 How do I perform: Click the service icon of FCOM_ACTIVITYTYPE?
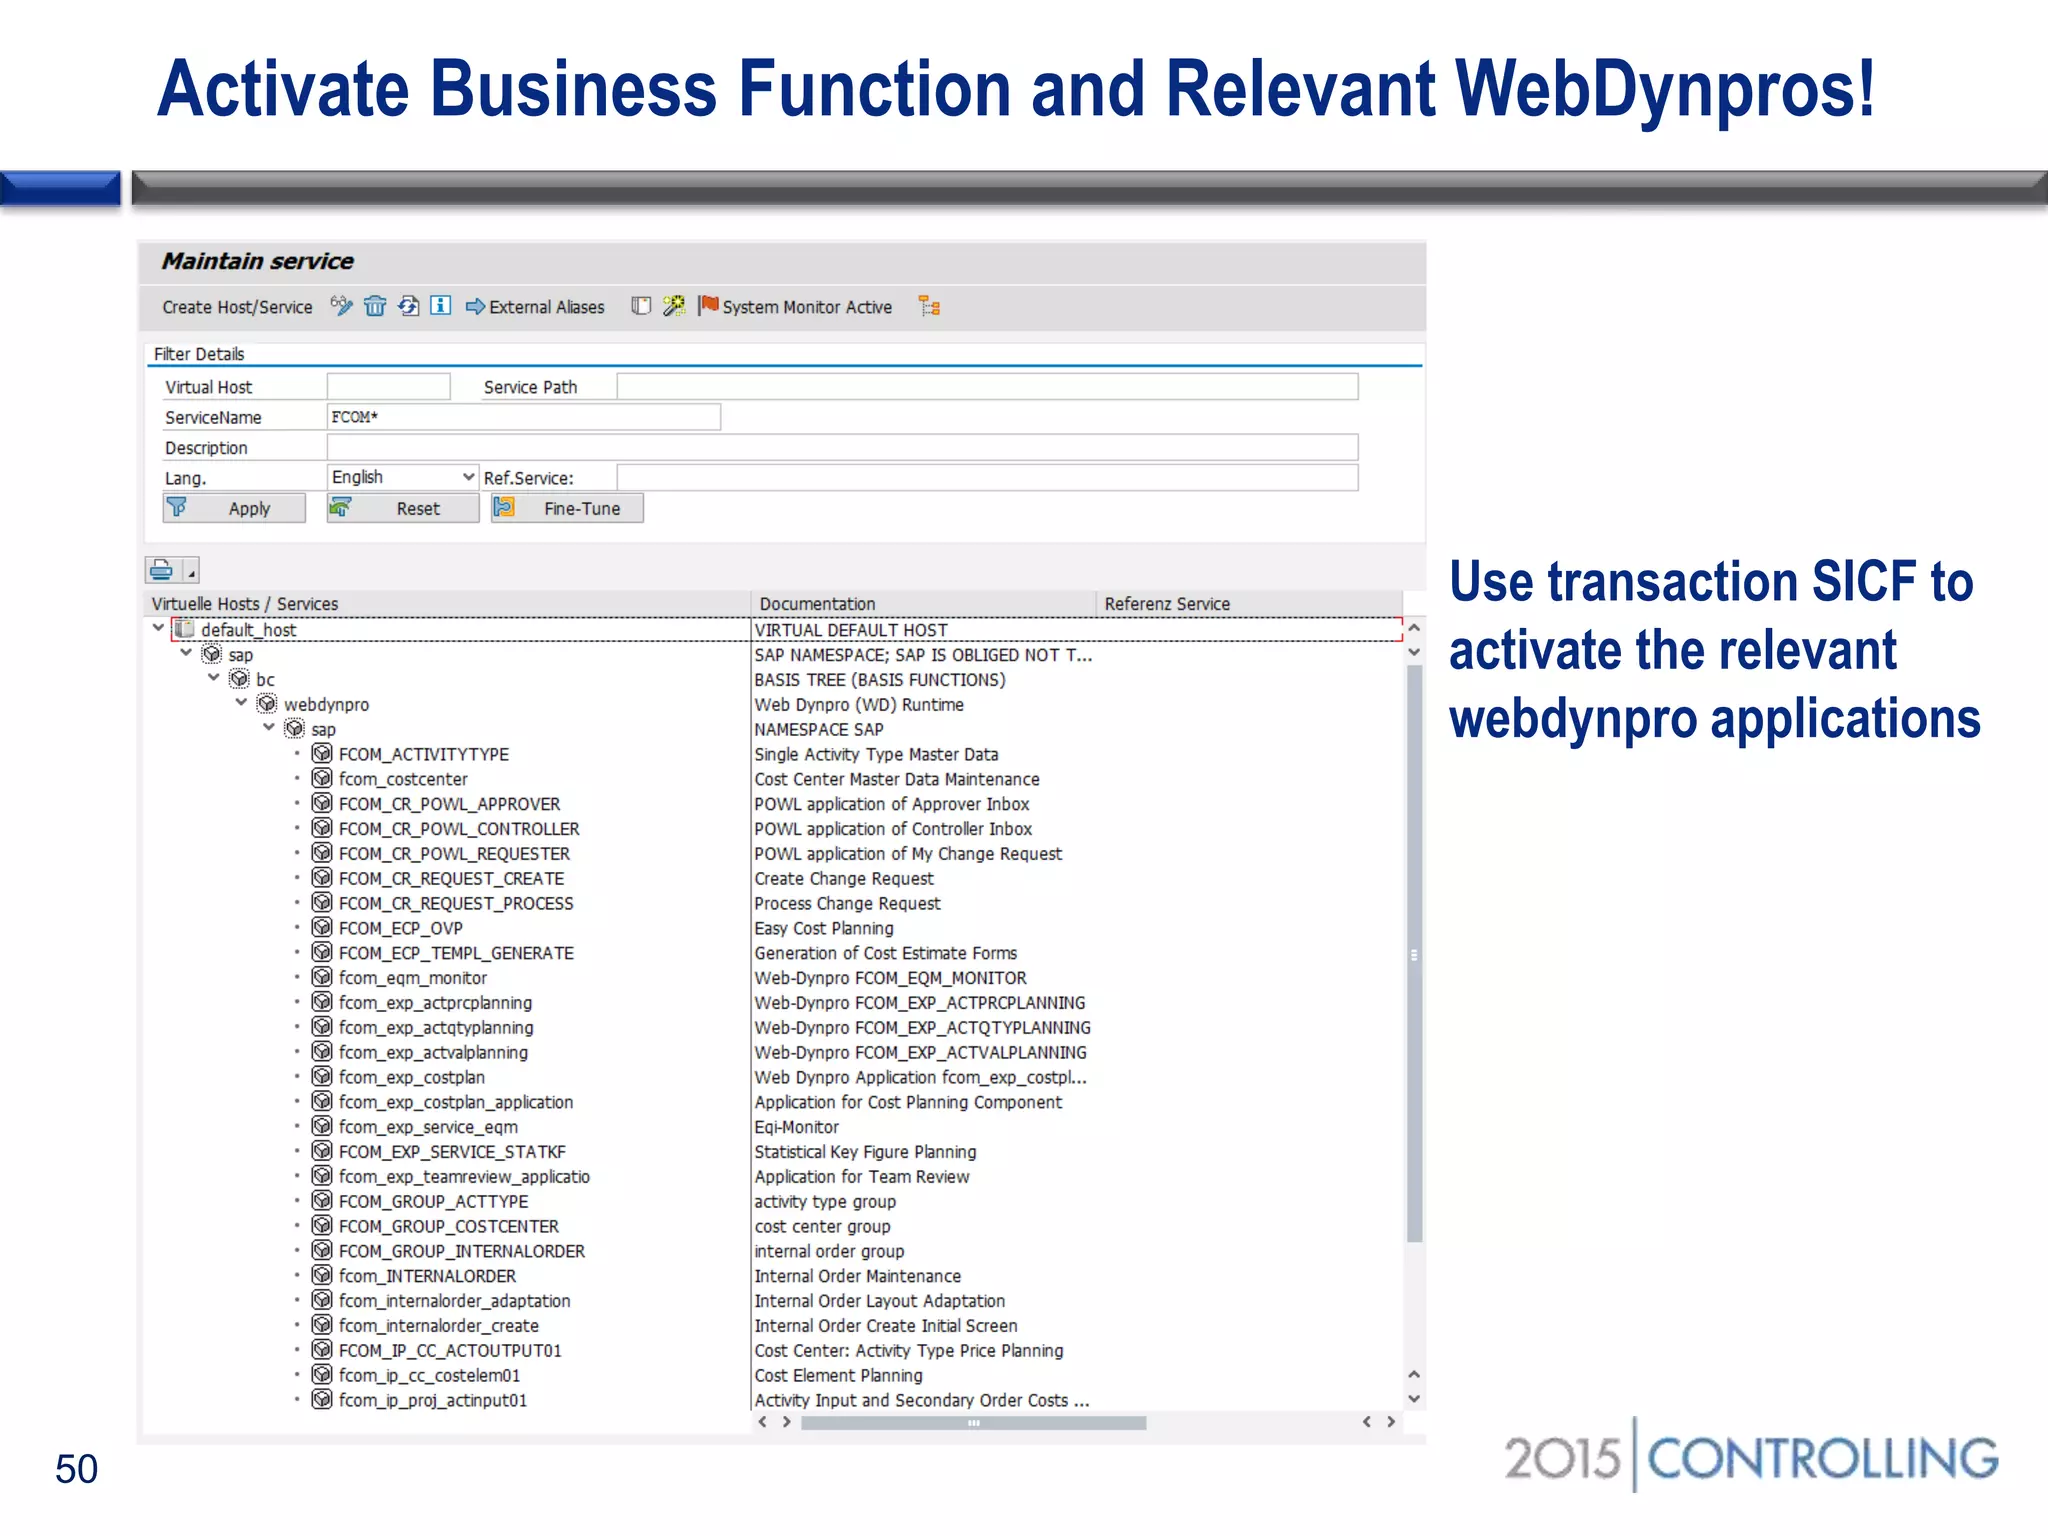[x=322, y=753]
